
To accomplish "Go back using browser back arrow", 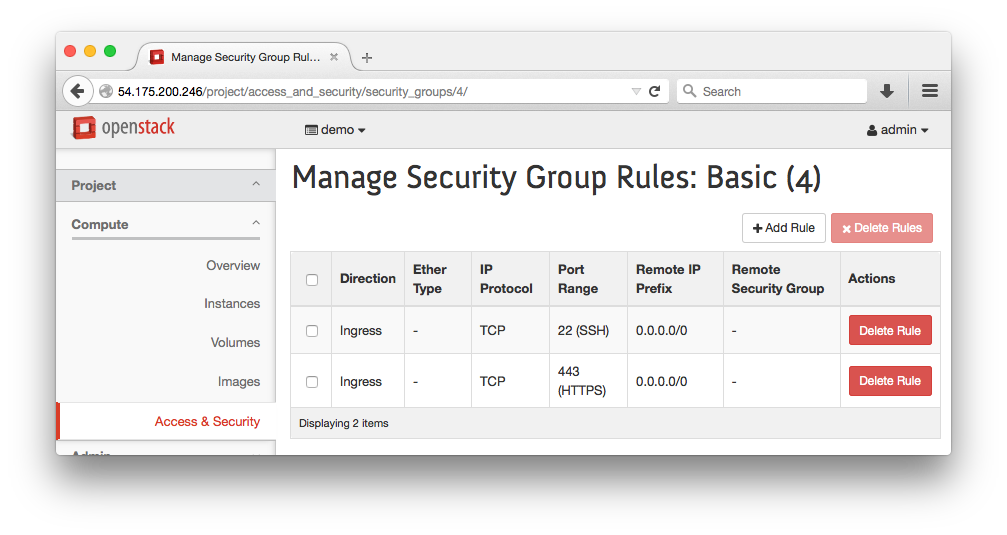I will 77,91.
